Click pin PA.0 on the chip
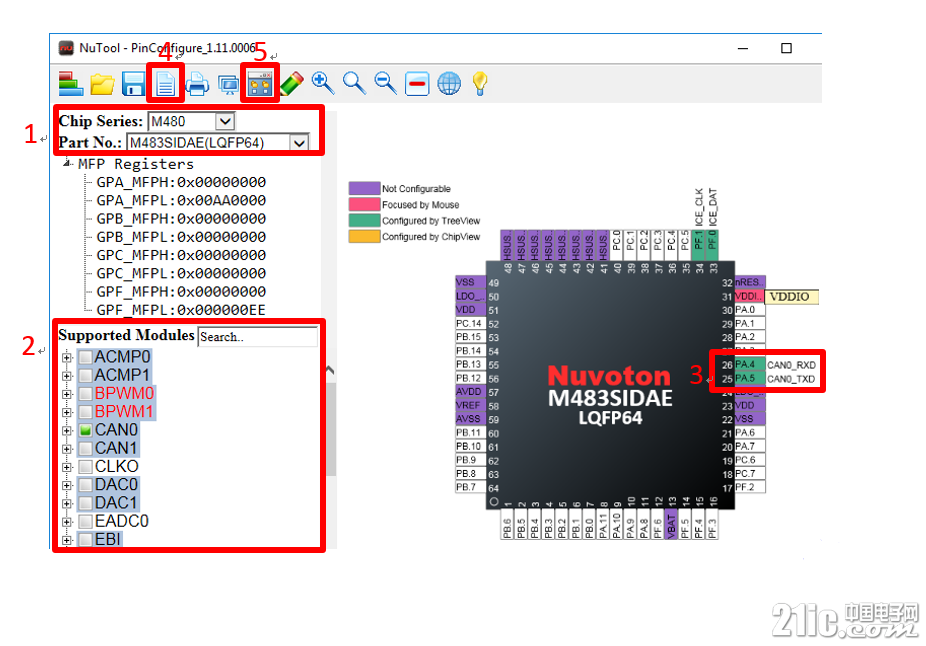 coord(750,310)
